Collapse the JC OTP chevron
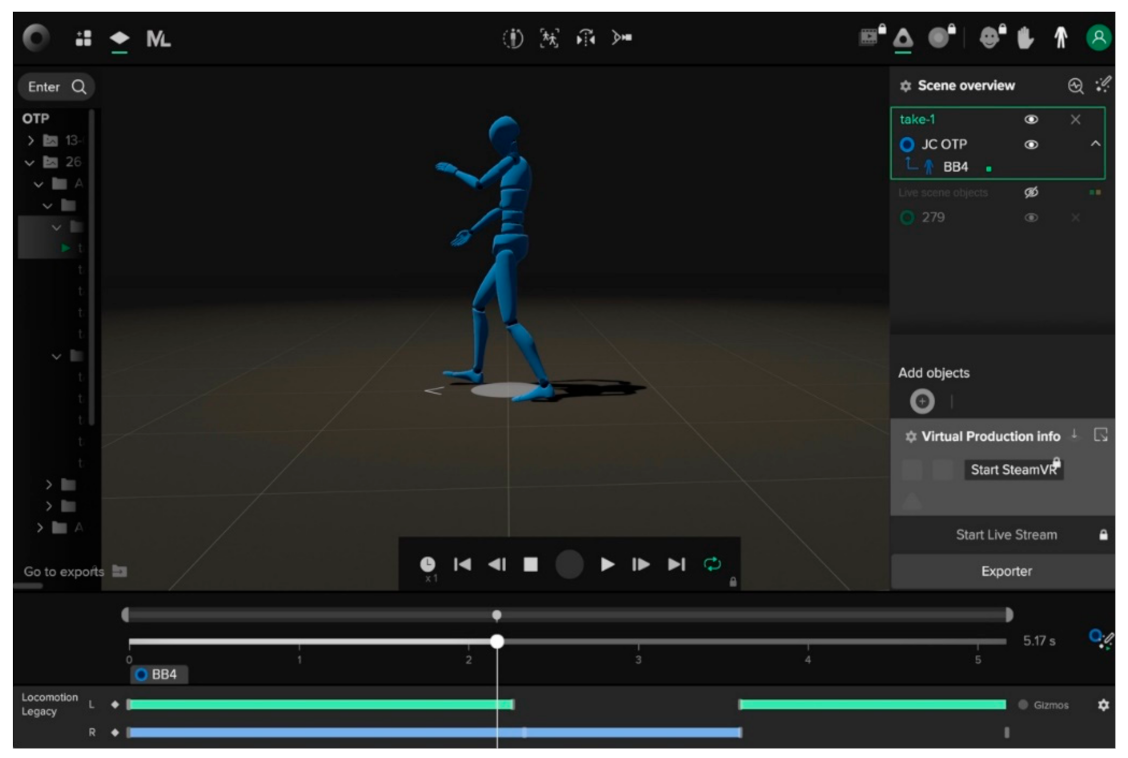This screenshot has width=1128, height=758. 1095,144
